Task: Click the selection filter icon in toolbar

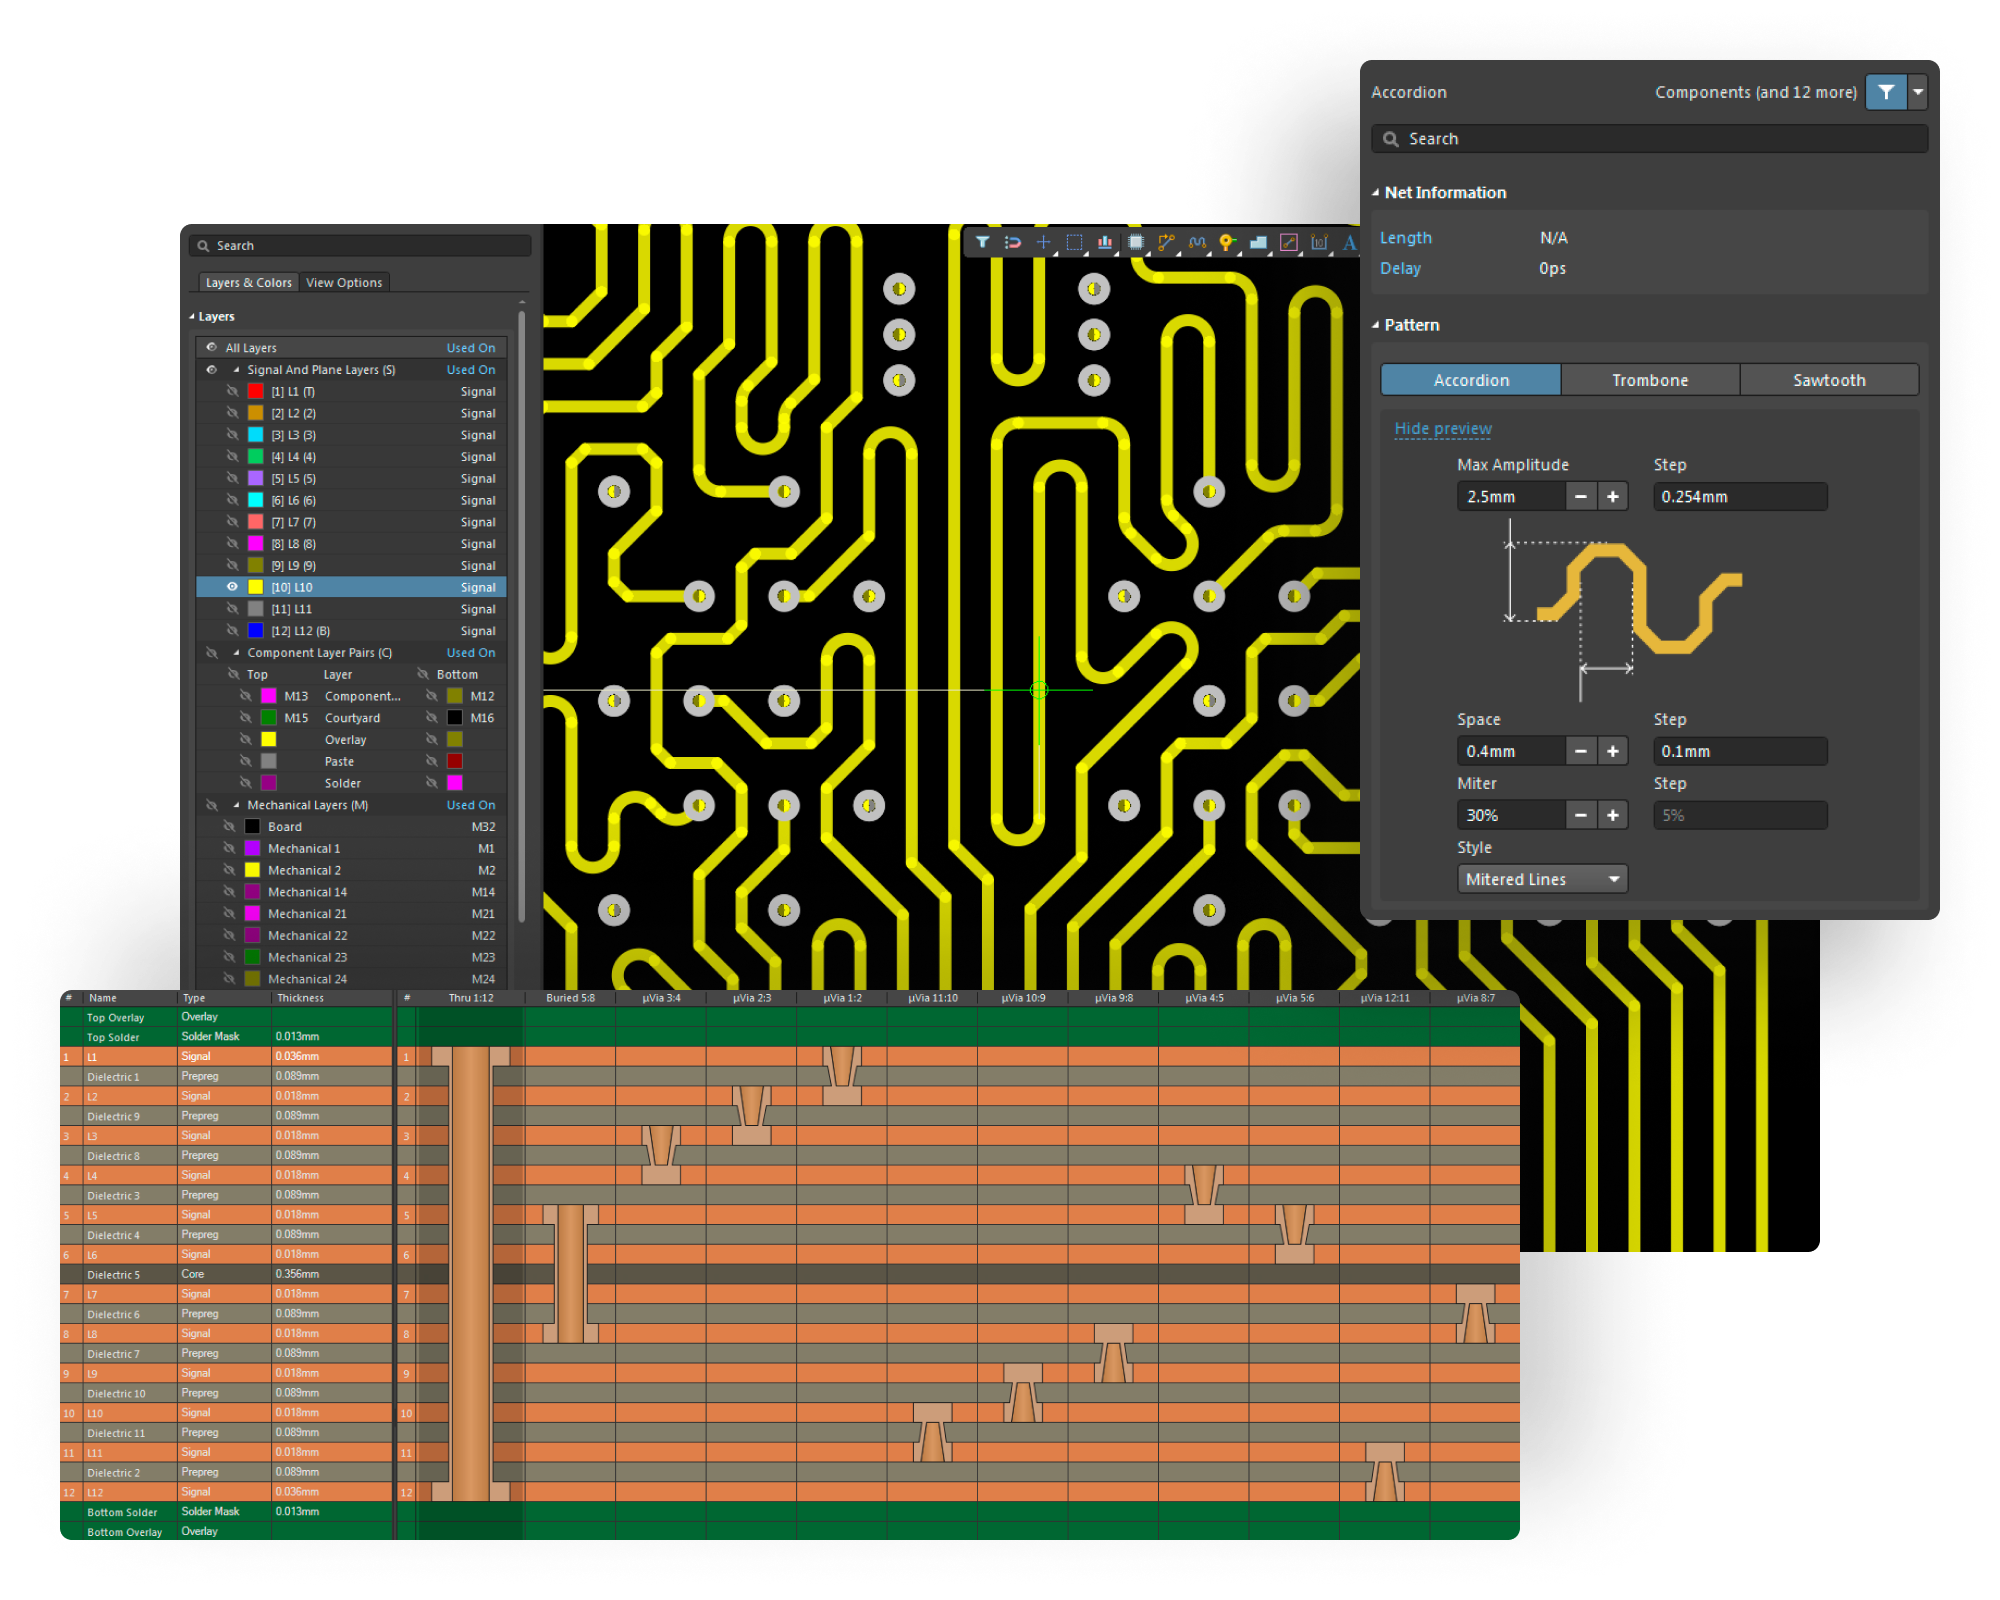Action: point(982,242)
